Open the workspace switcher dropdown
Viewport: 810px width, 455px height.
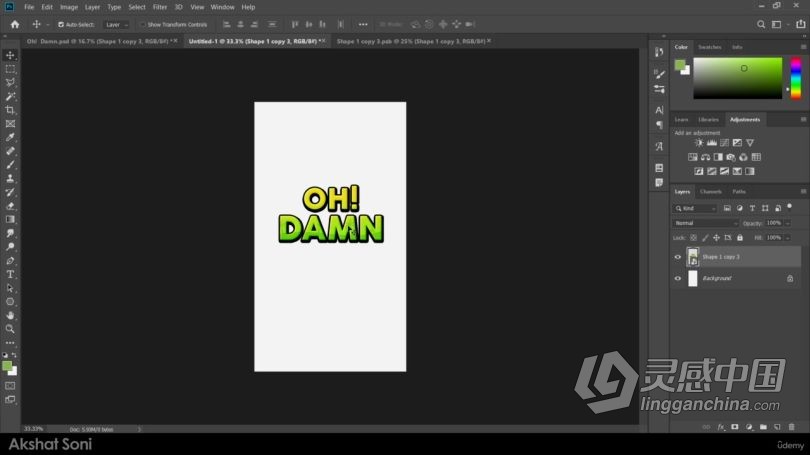coord(778,24)
